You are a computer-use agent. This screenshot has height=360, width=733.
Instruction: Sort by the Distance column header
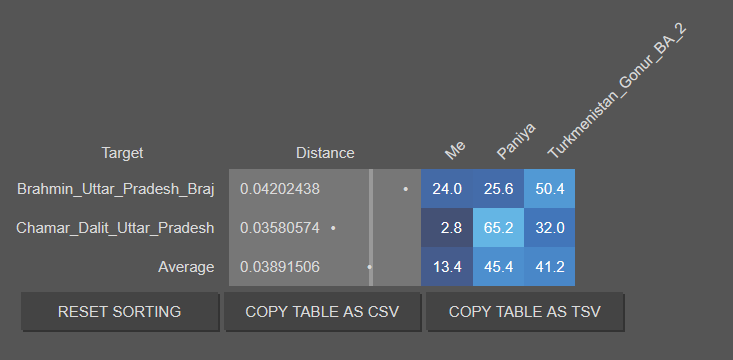[325, 153]
